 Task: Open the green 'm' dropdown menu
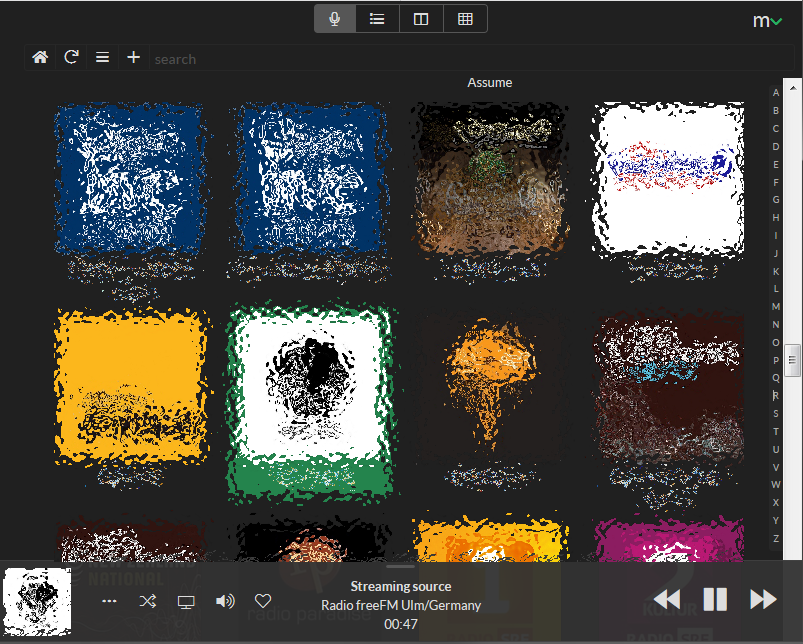pyautogui.click(x=767, y=20)
